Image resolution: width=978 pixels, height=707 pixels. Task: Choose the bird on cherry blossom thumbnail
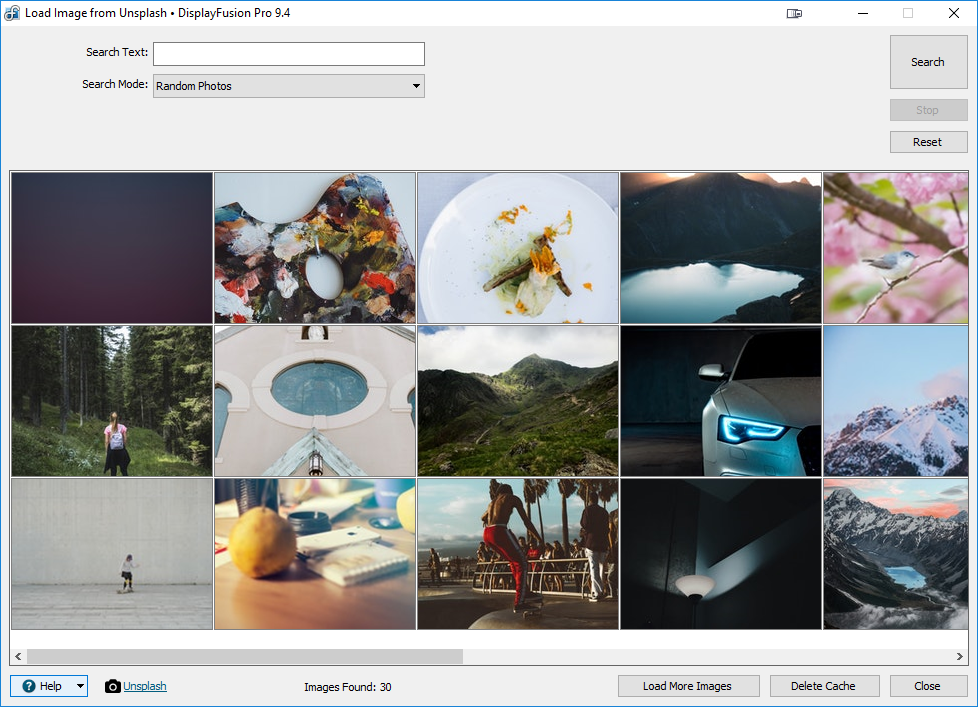[895, 248]
